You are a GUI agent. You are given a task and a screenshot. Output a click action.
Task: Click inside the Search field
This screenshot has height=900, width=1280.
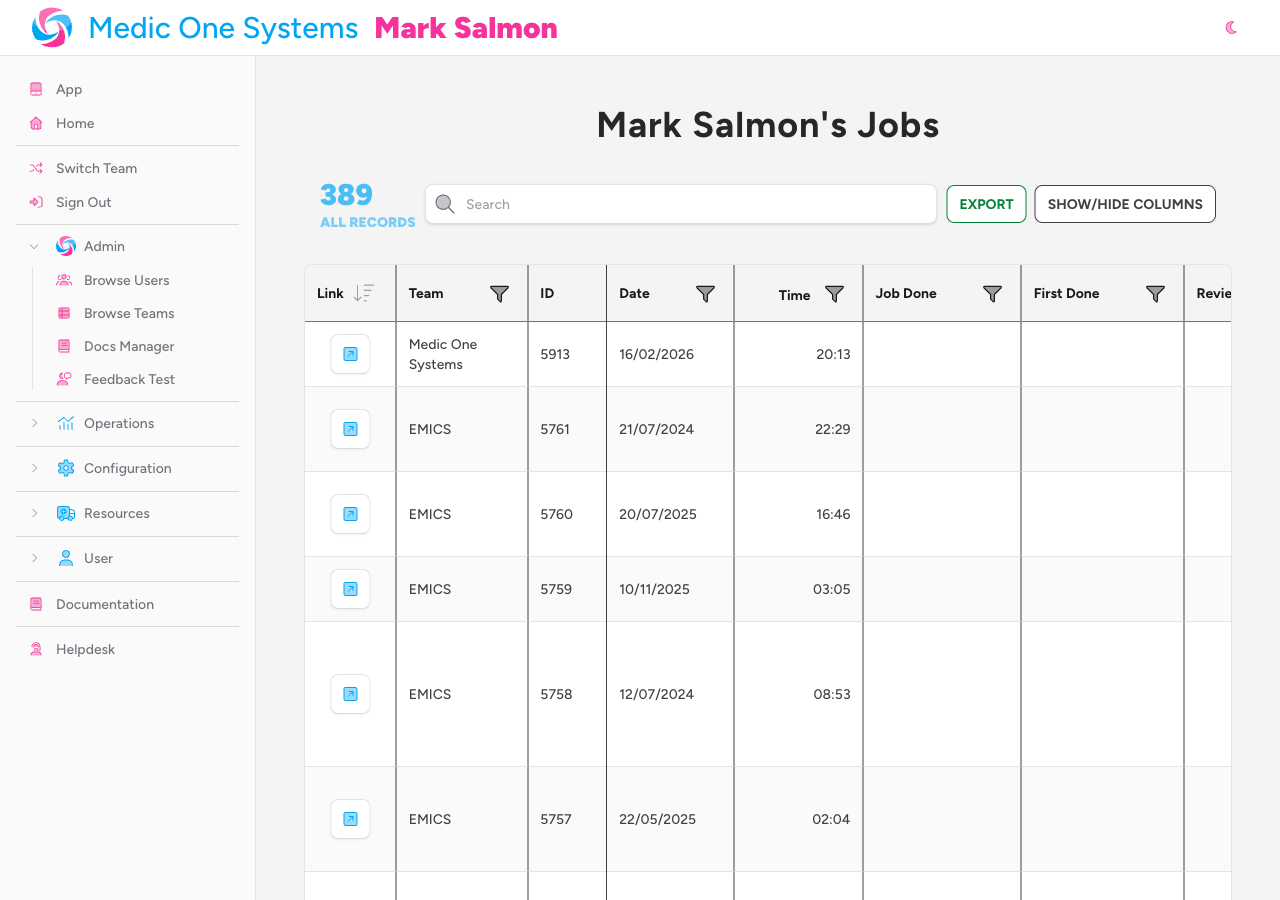click(680, 204)
